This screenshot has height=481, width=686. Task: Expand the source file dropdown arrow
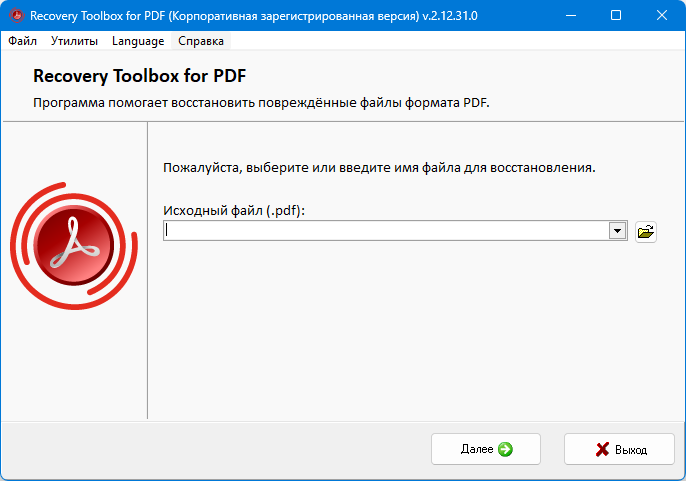[x=617, y=231]
